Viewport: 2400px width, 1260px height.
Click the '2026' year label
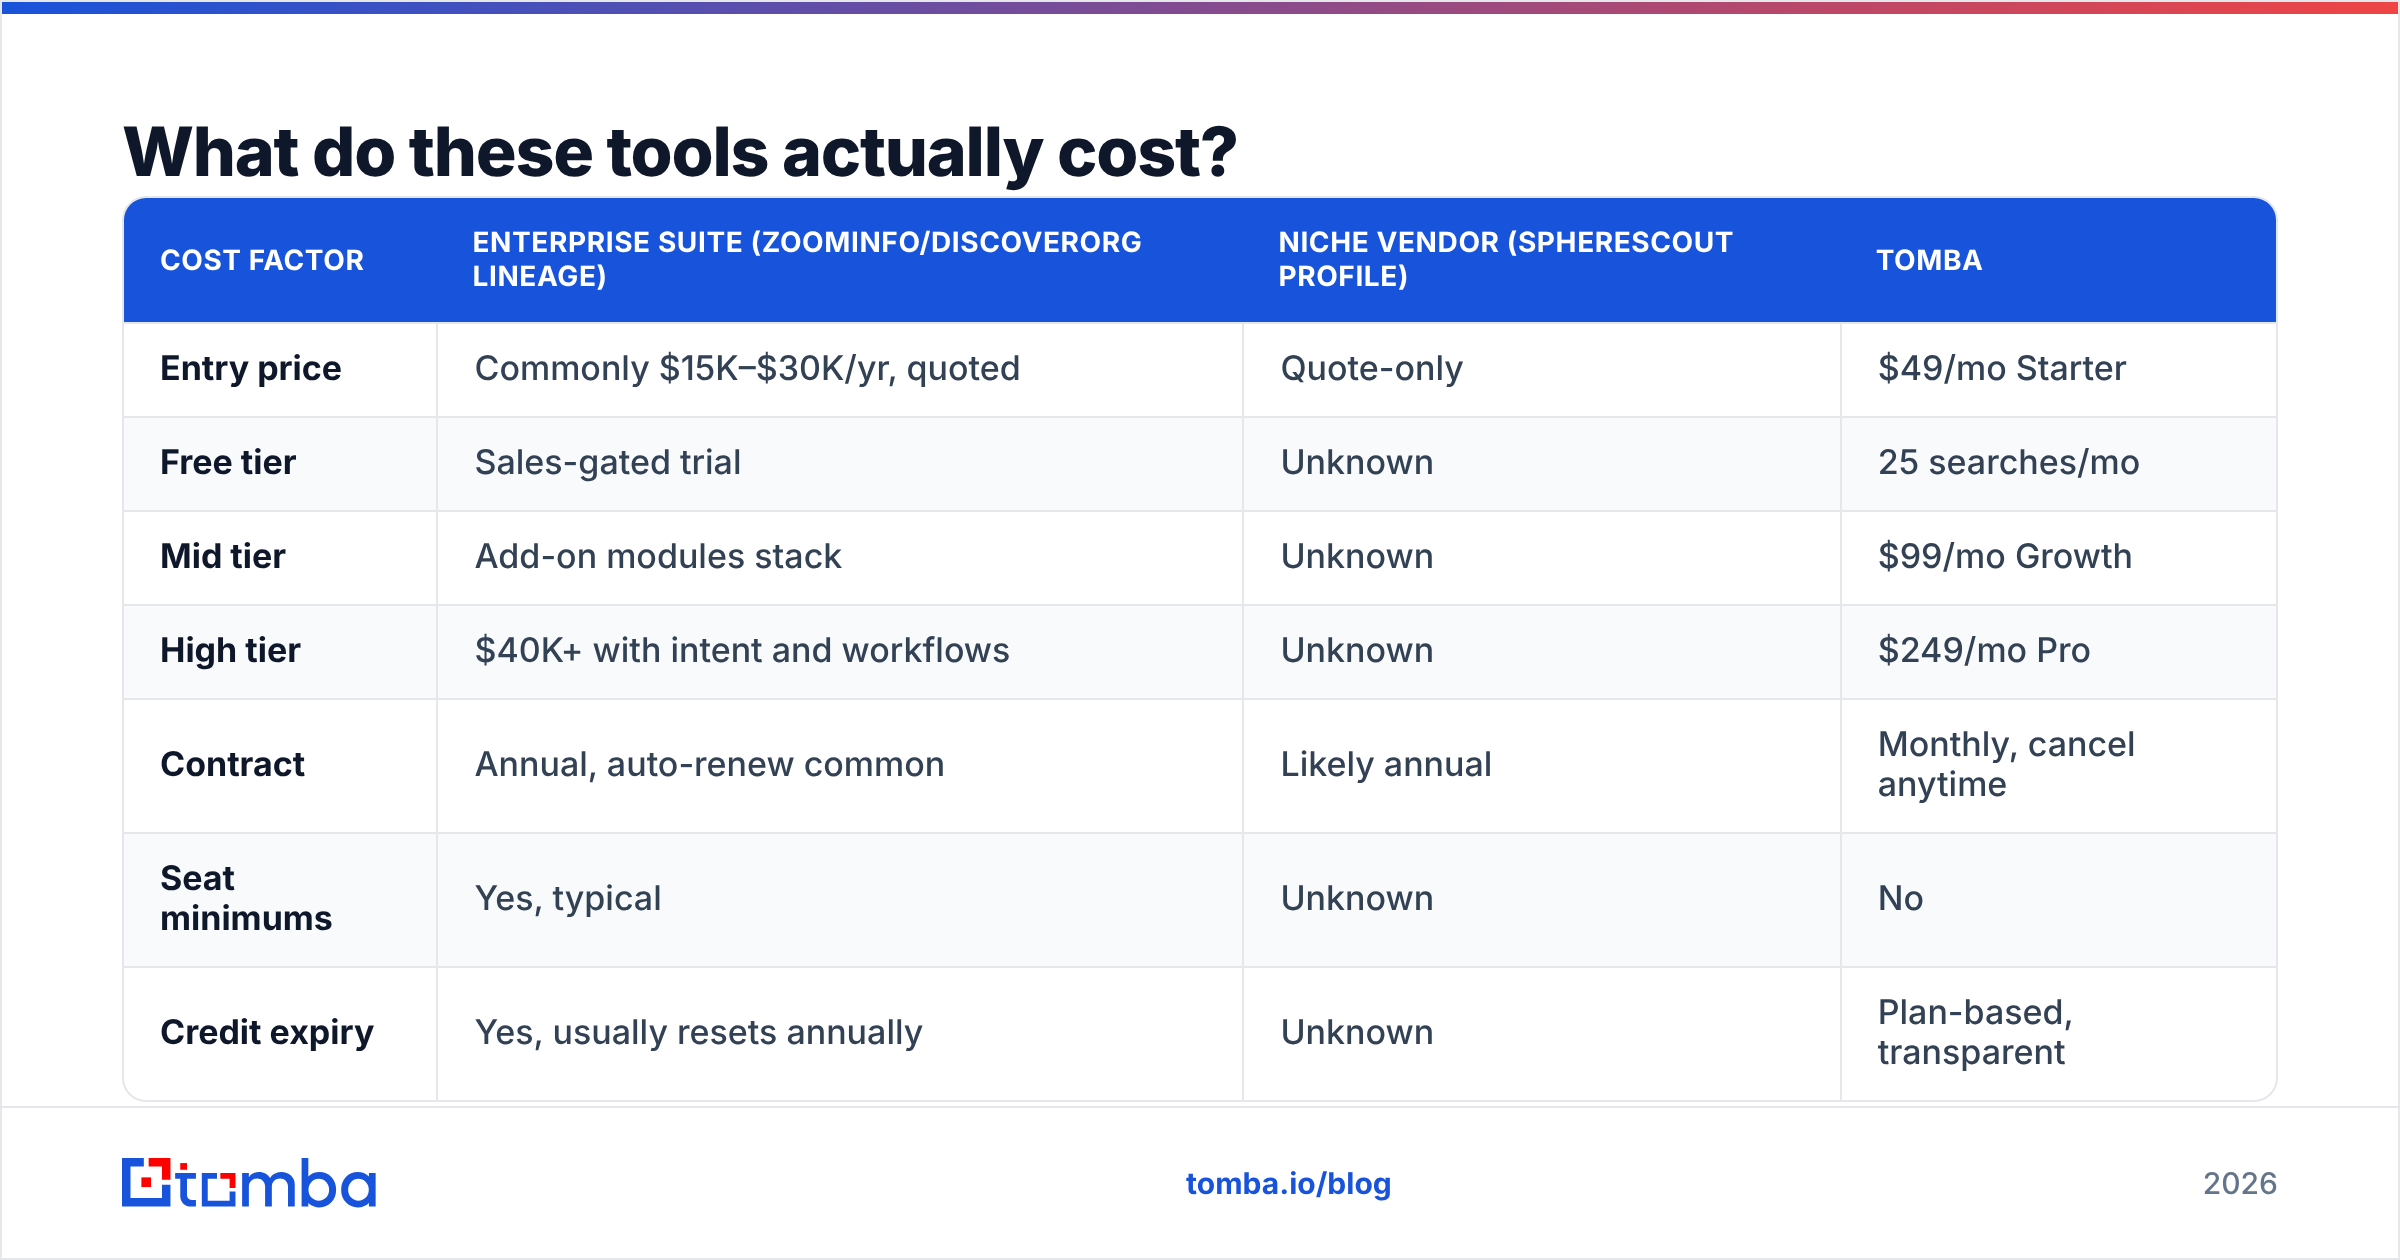click(x=2240, y=1184)
